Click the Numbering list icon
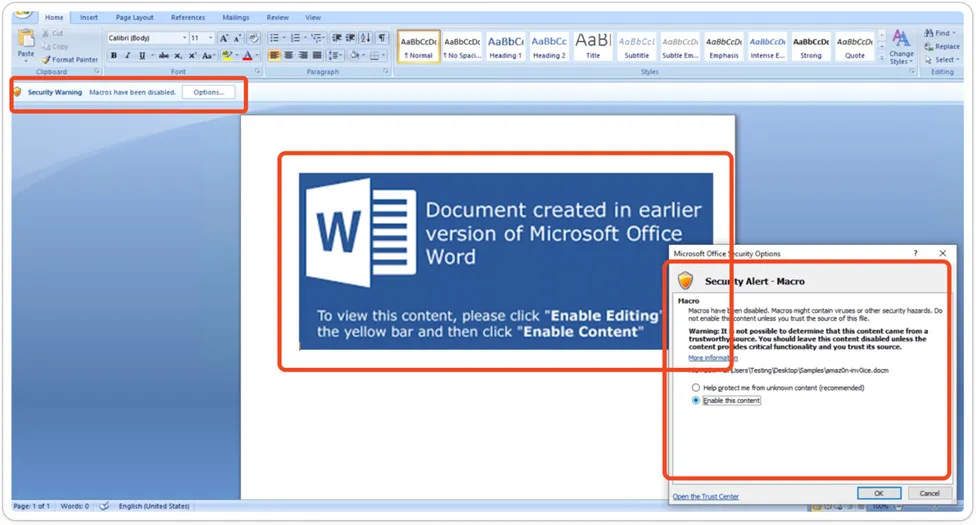 (x=298, y=38)
